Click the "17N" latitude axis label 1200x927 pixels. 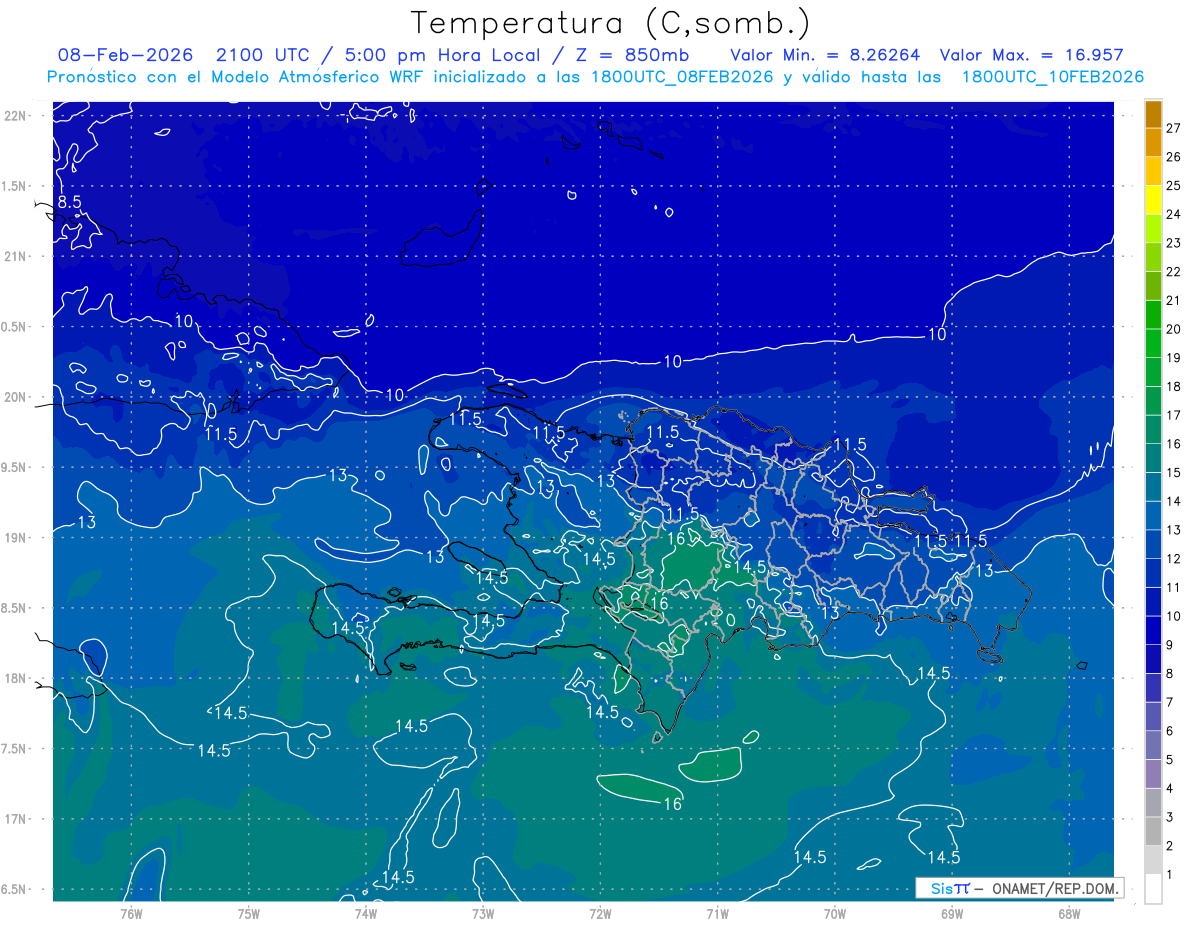(15, 820)
